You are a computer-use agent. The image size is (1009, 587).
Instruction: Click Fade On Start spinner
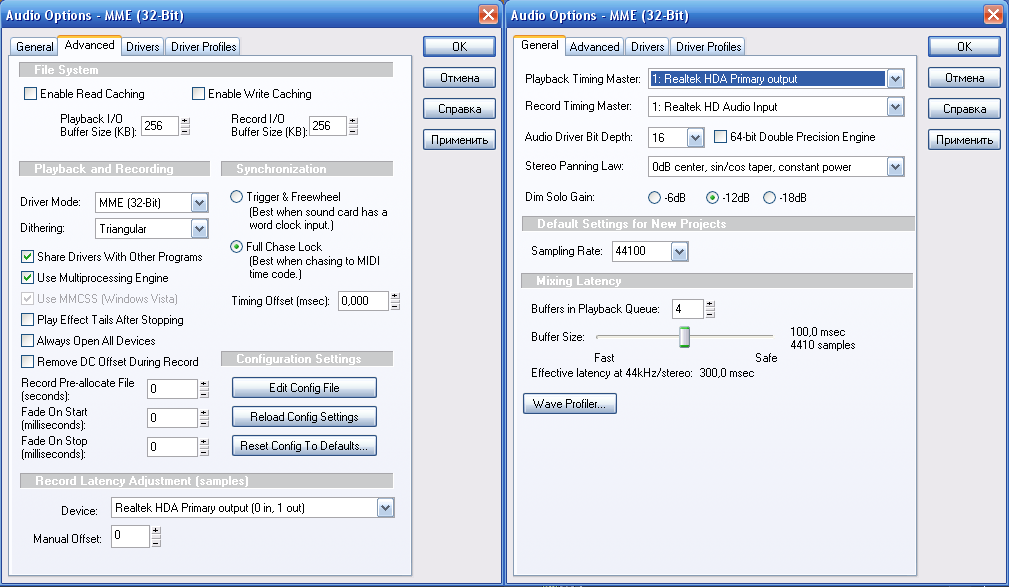coord(204,418)
